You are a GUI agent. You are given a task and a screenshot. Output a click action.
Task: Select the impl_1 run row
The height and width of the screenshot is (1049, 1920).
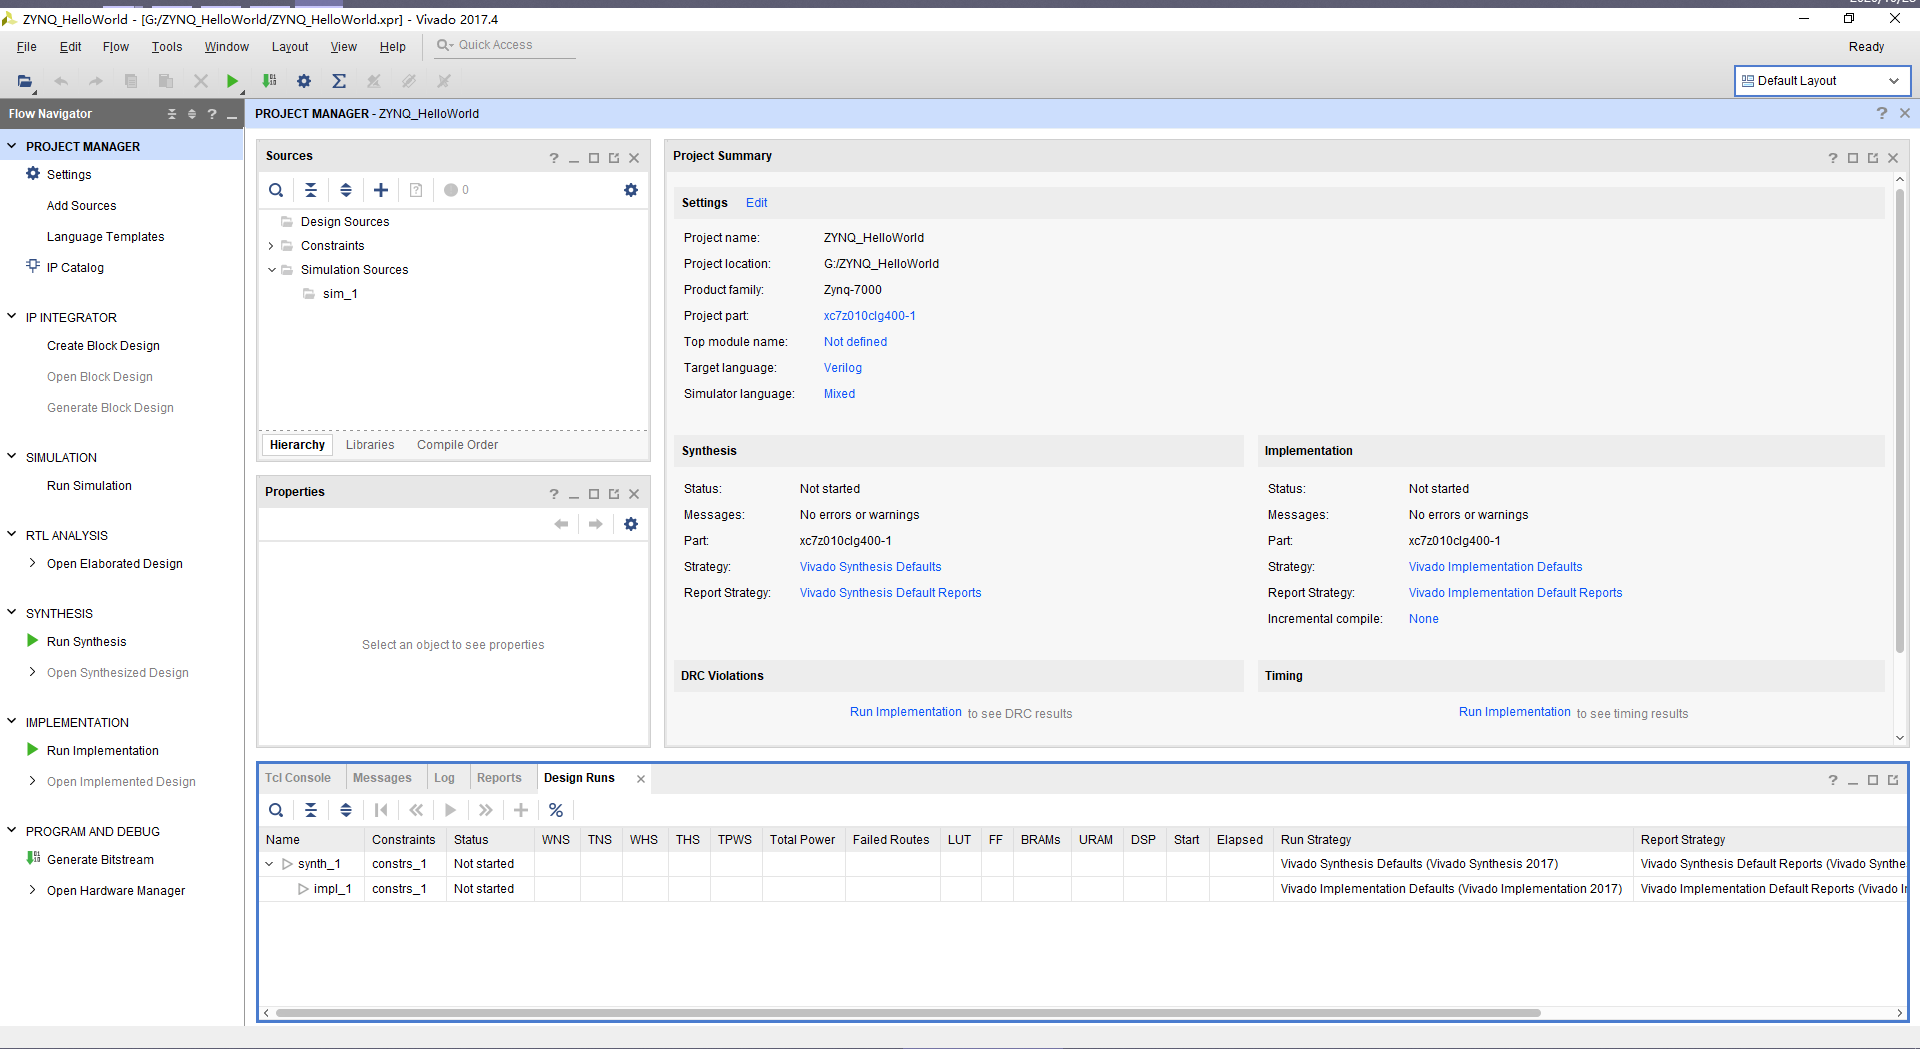(1082, 889)
